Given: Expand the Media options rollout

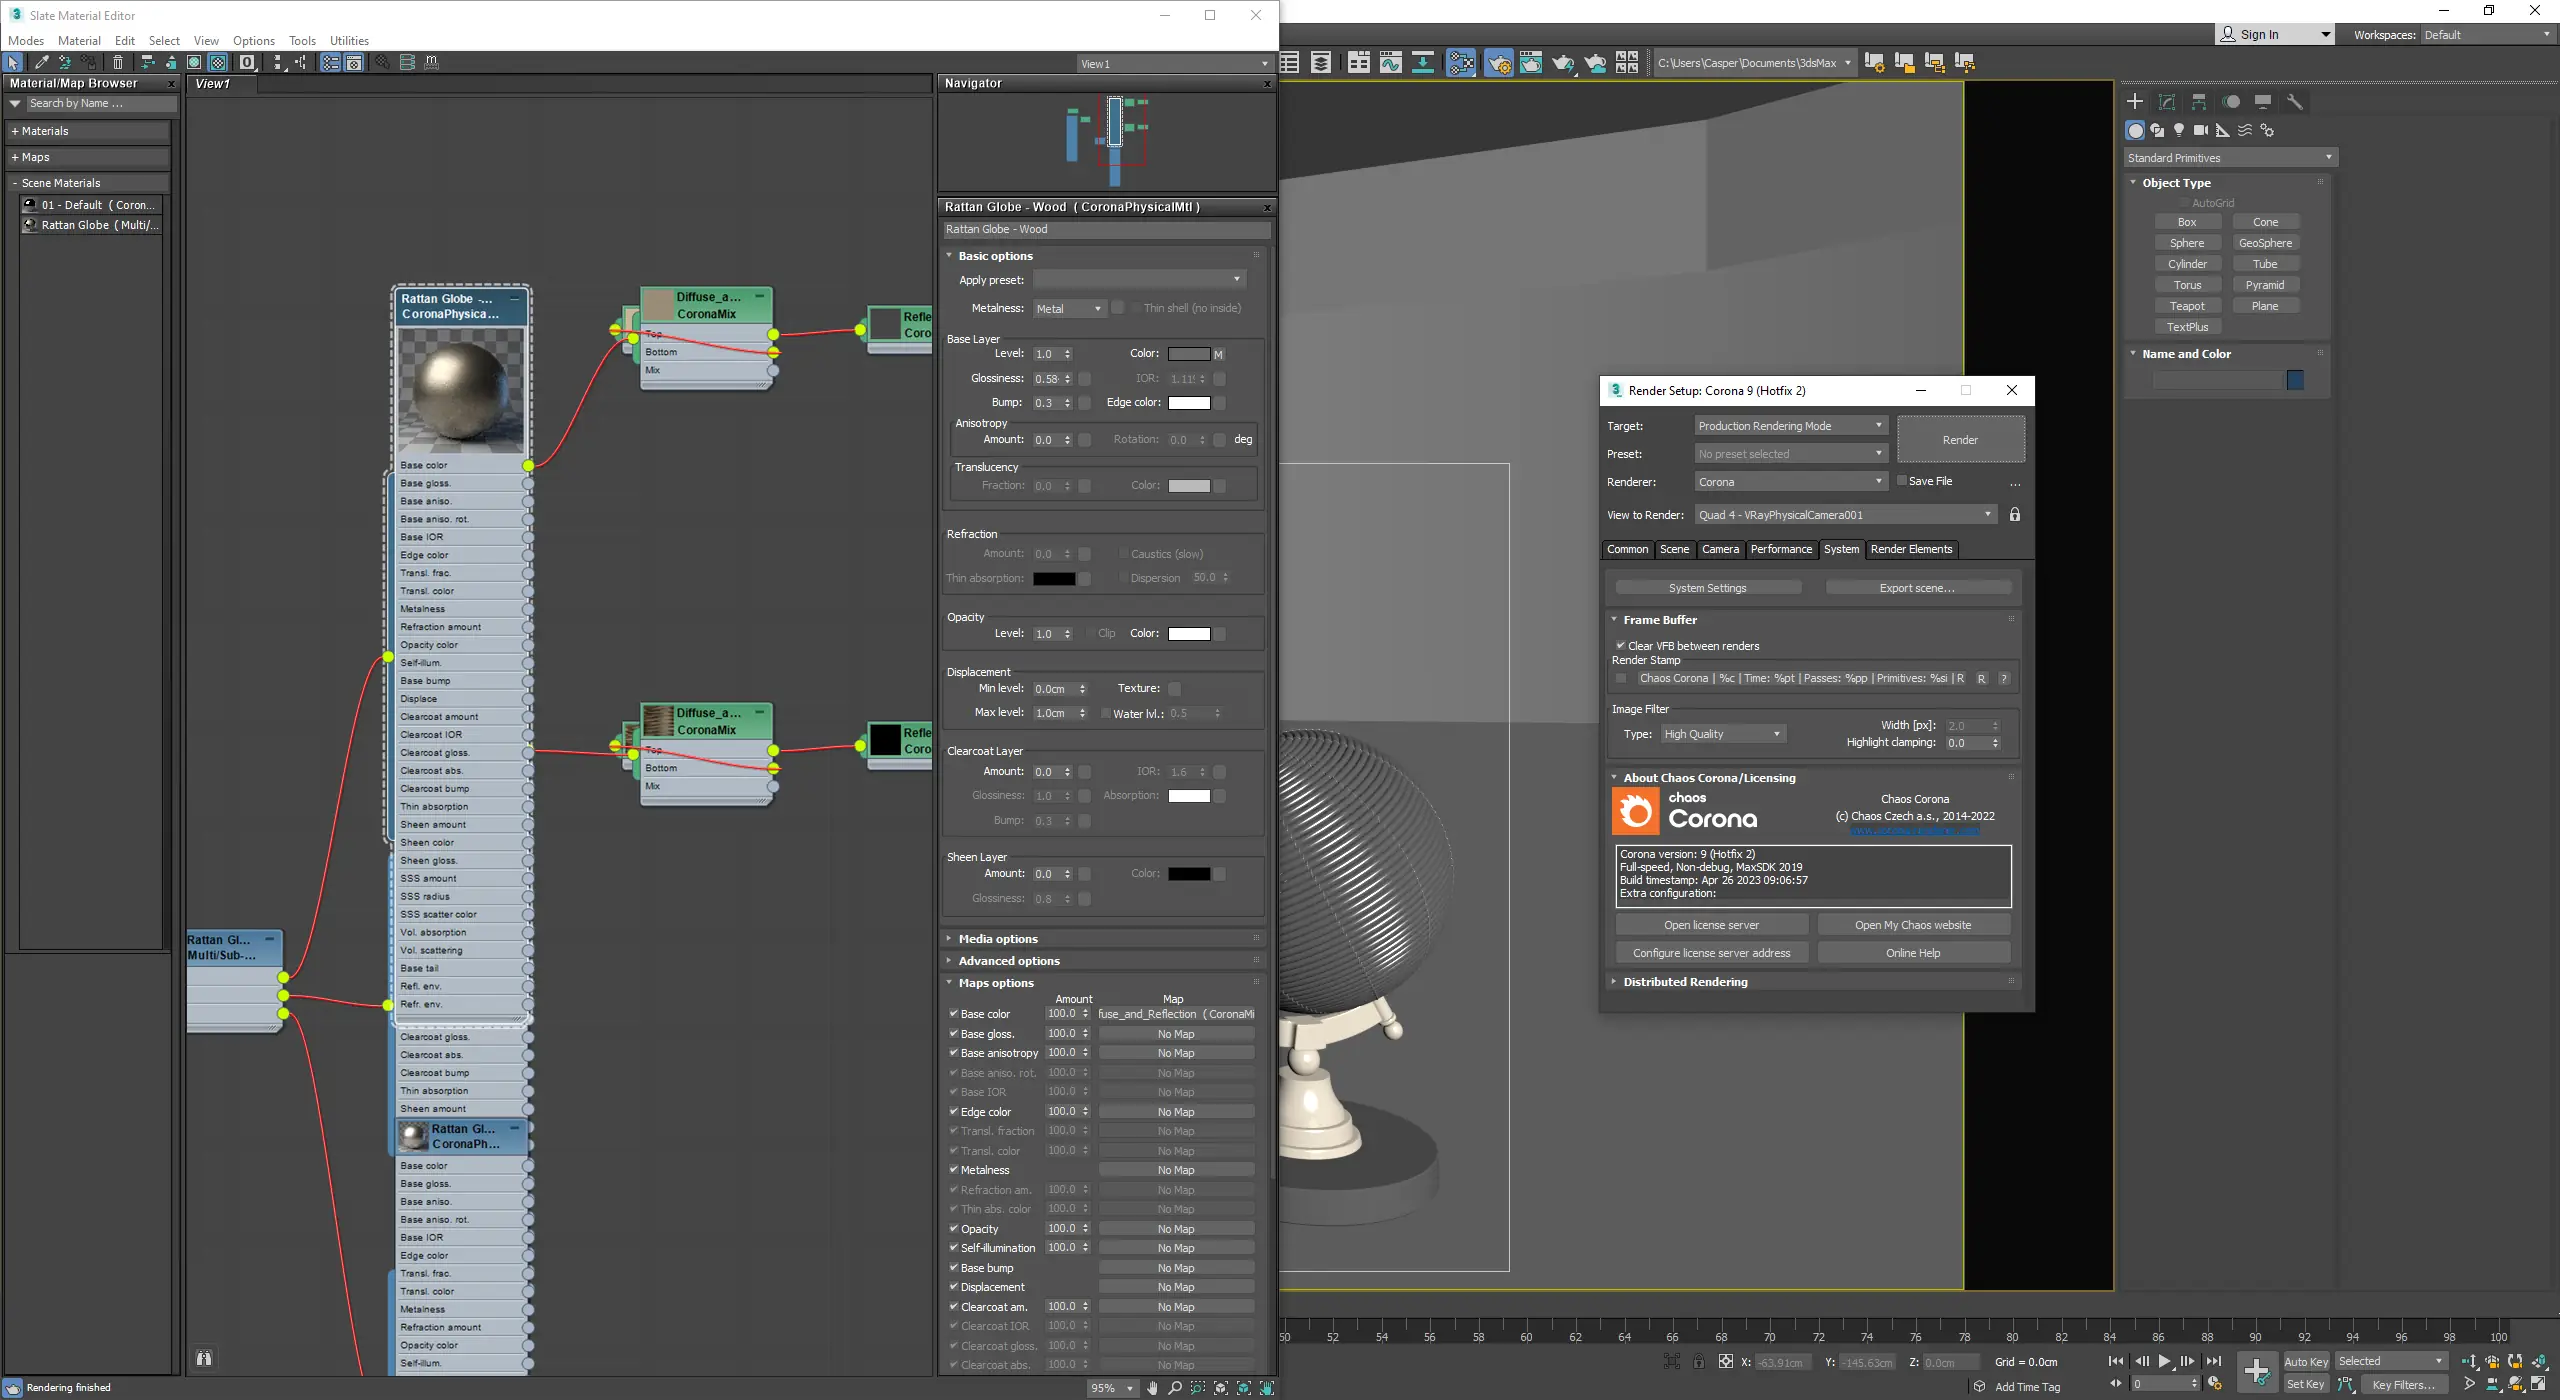Looking at the screenshot, I should (x=997, y=939).
